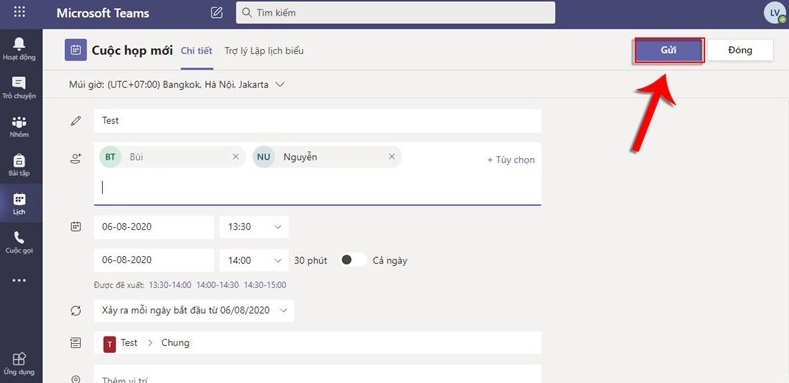Open the app launcher grid icon
The height and width of the screenshot is (383, 789).
[x=20, y=12]
